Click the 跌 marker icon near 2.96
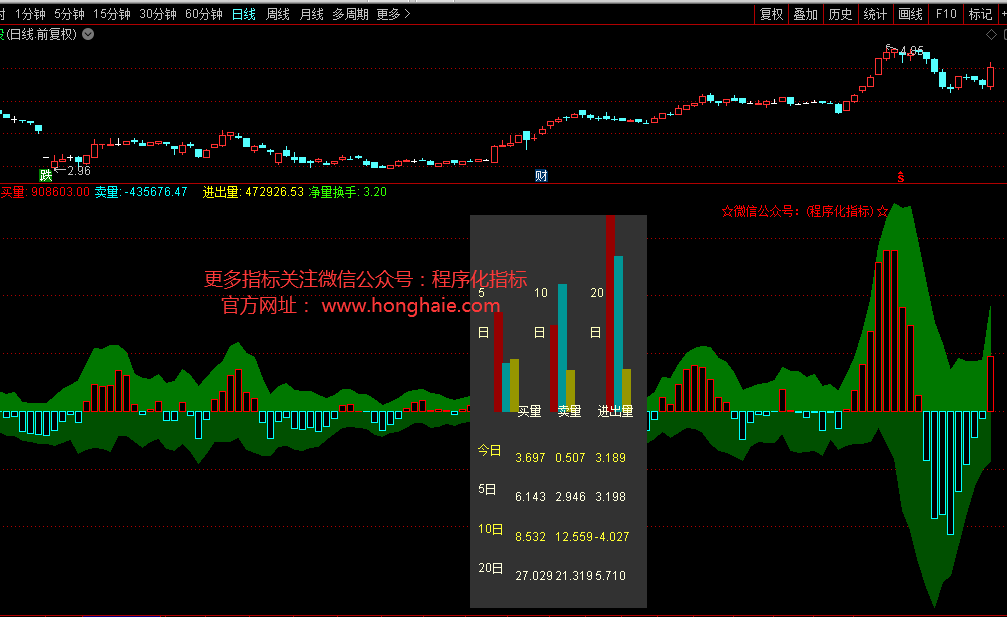This screenshot has height=617, width=1007. 45,176
